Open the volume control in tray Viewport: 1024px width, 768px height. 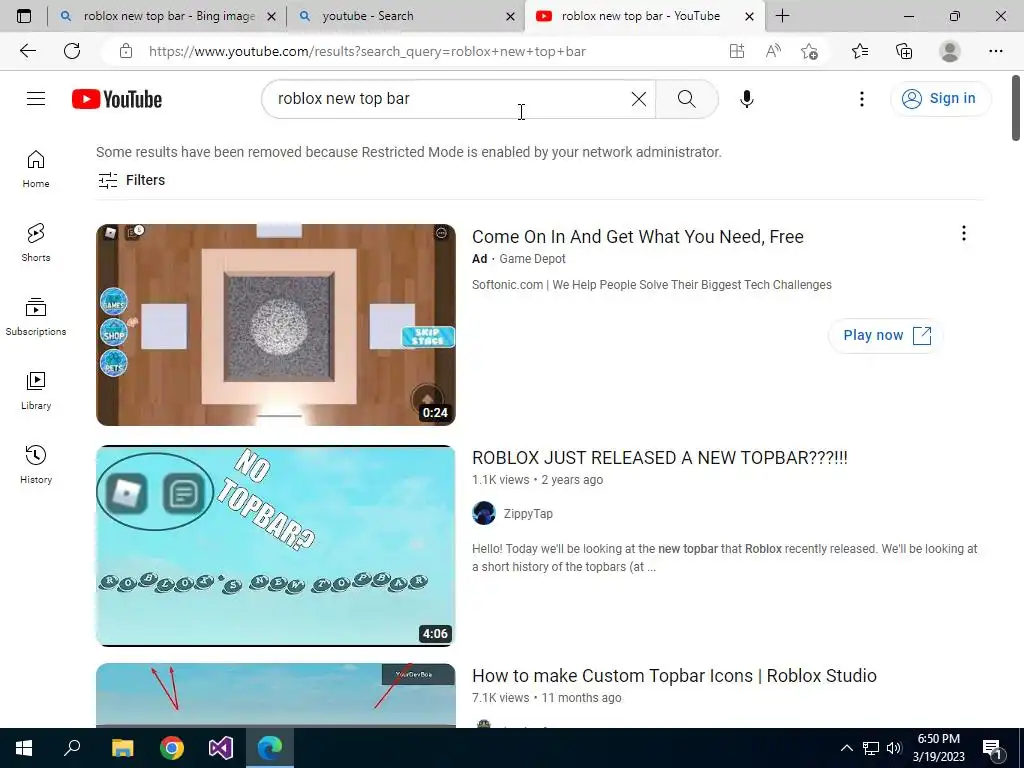[894, 748]
